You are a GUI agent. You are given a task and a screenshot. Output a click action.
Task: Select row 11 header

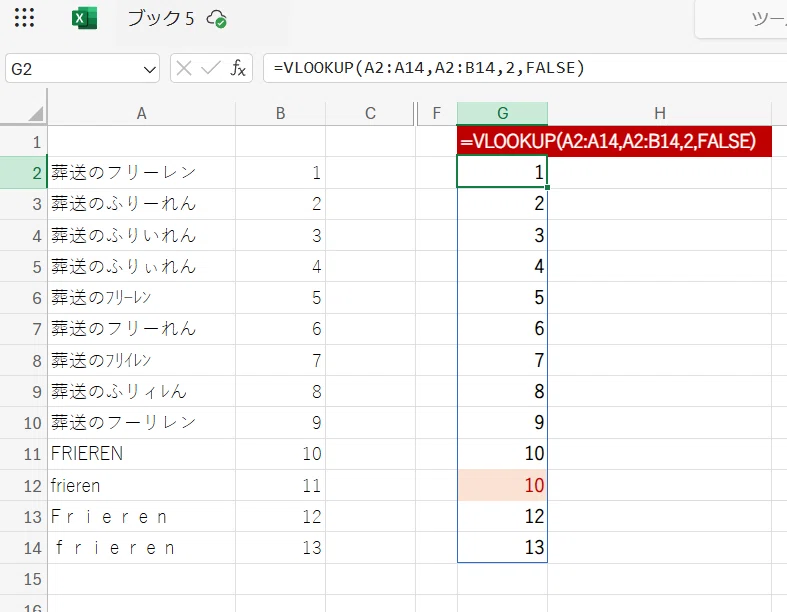pyautogui.click(x=24, y=454)
